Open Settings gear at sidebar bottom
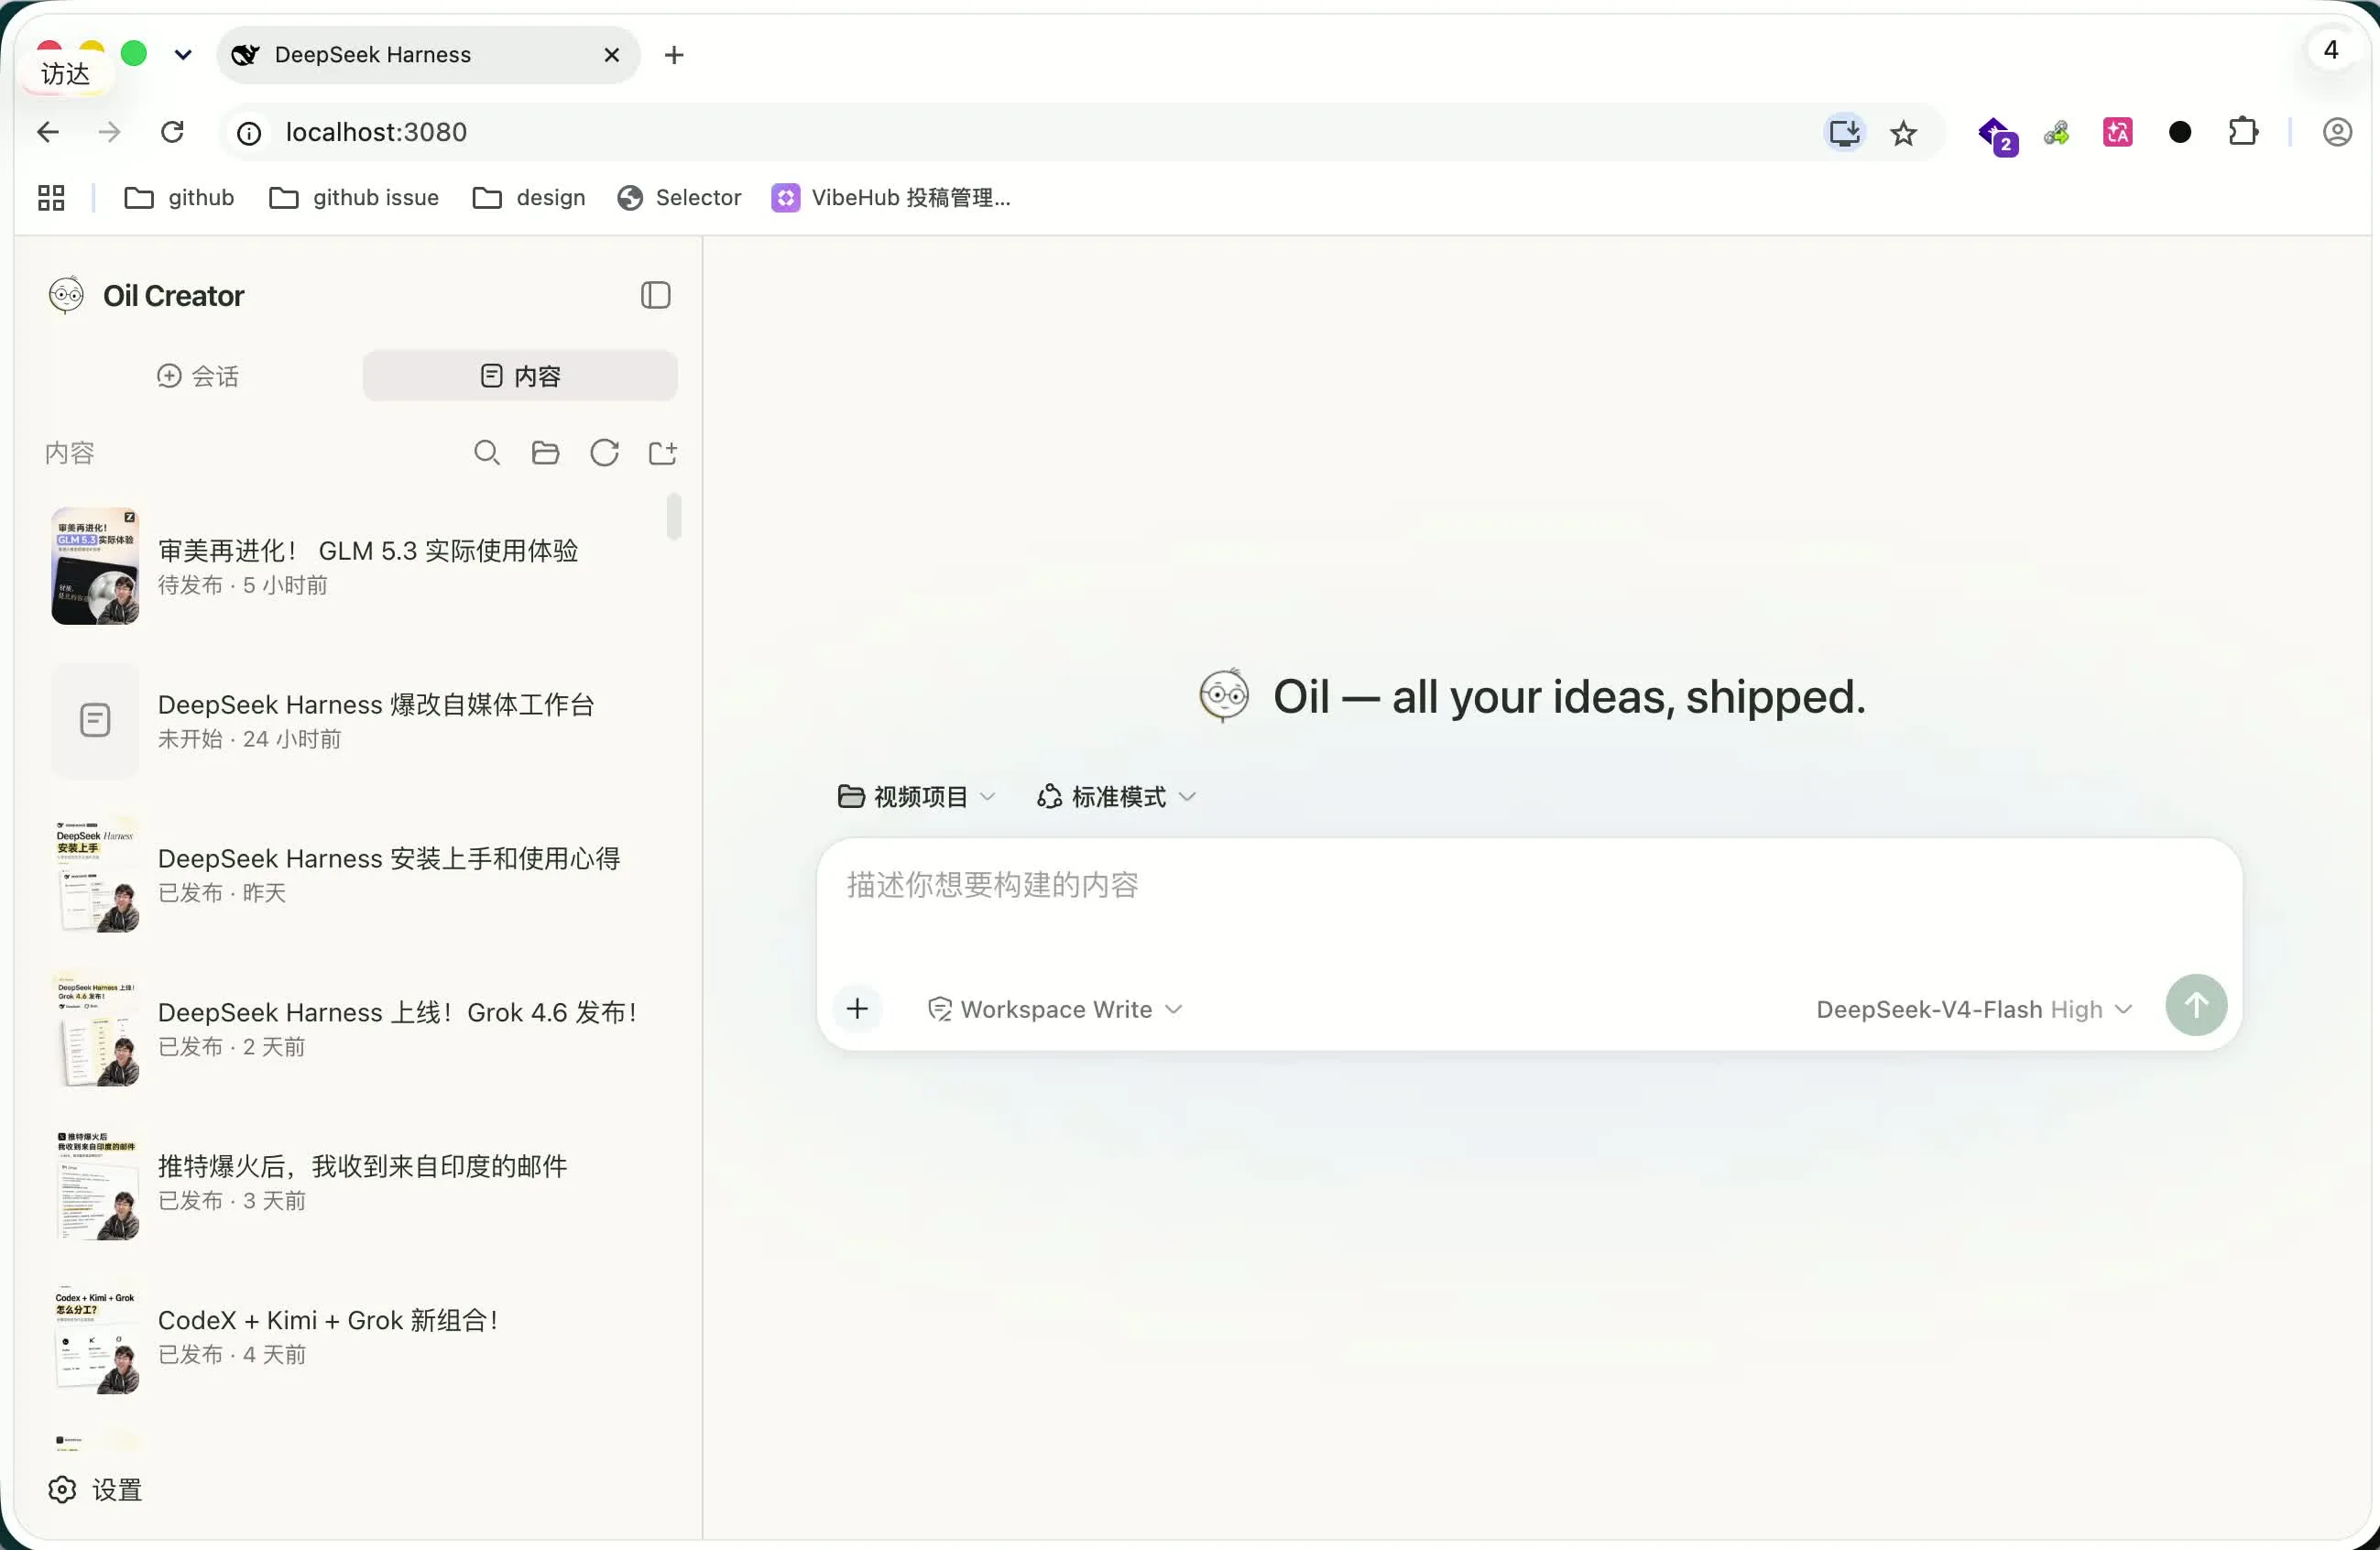This screenshot has width=2380, height=1550. pyautogui.click(x=62, y=1489)
